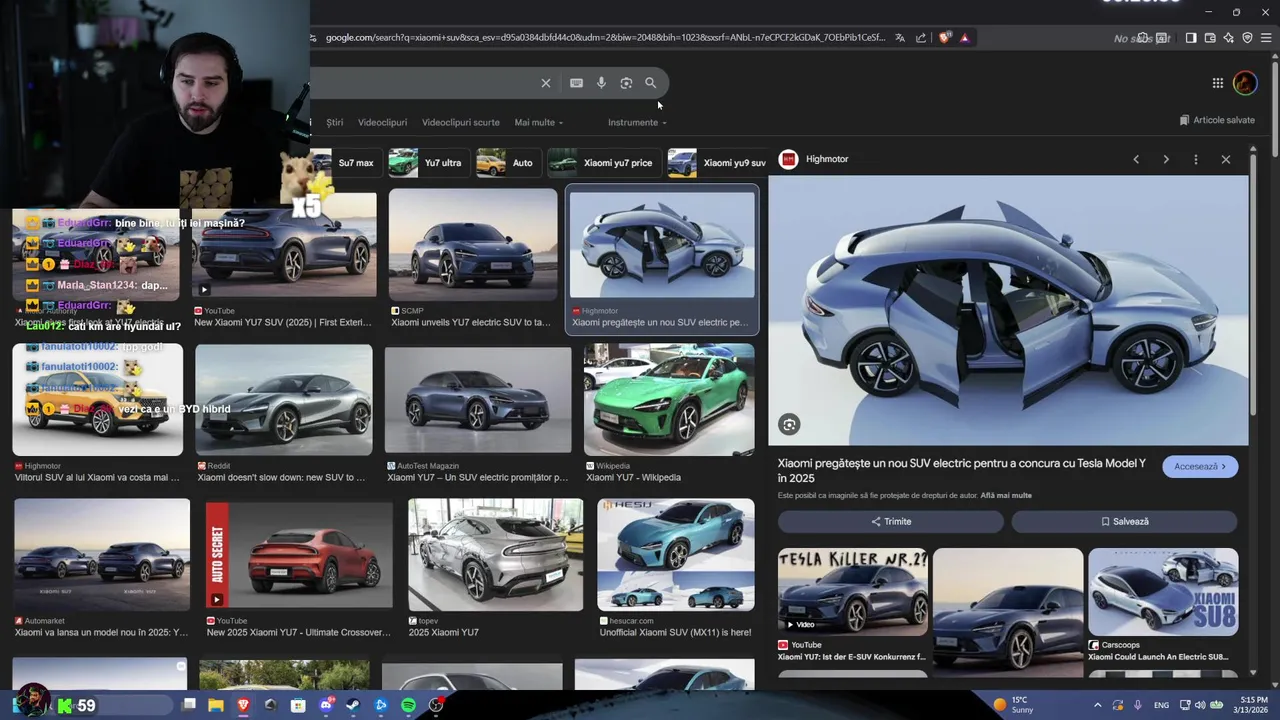Click the Trimite share button
This screenshot has height=720, width=1280.
pos(891,521)
